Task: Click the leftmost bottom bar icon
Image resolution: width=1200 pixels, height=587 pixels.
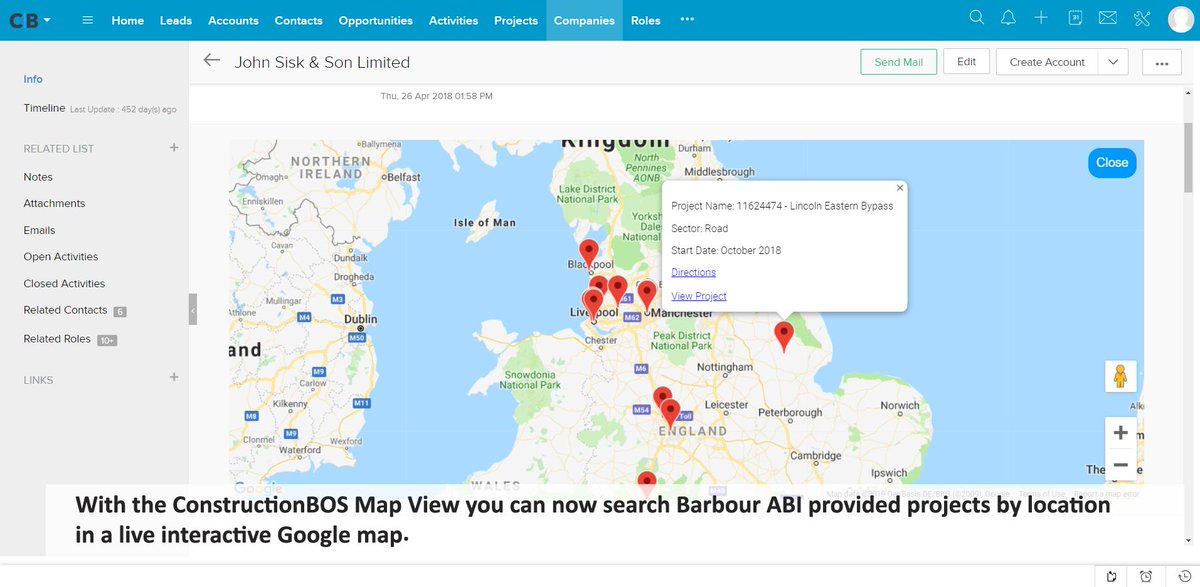Action: click(1111, 576)
